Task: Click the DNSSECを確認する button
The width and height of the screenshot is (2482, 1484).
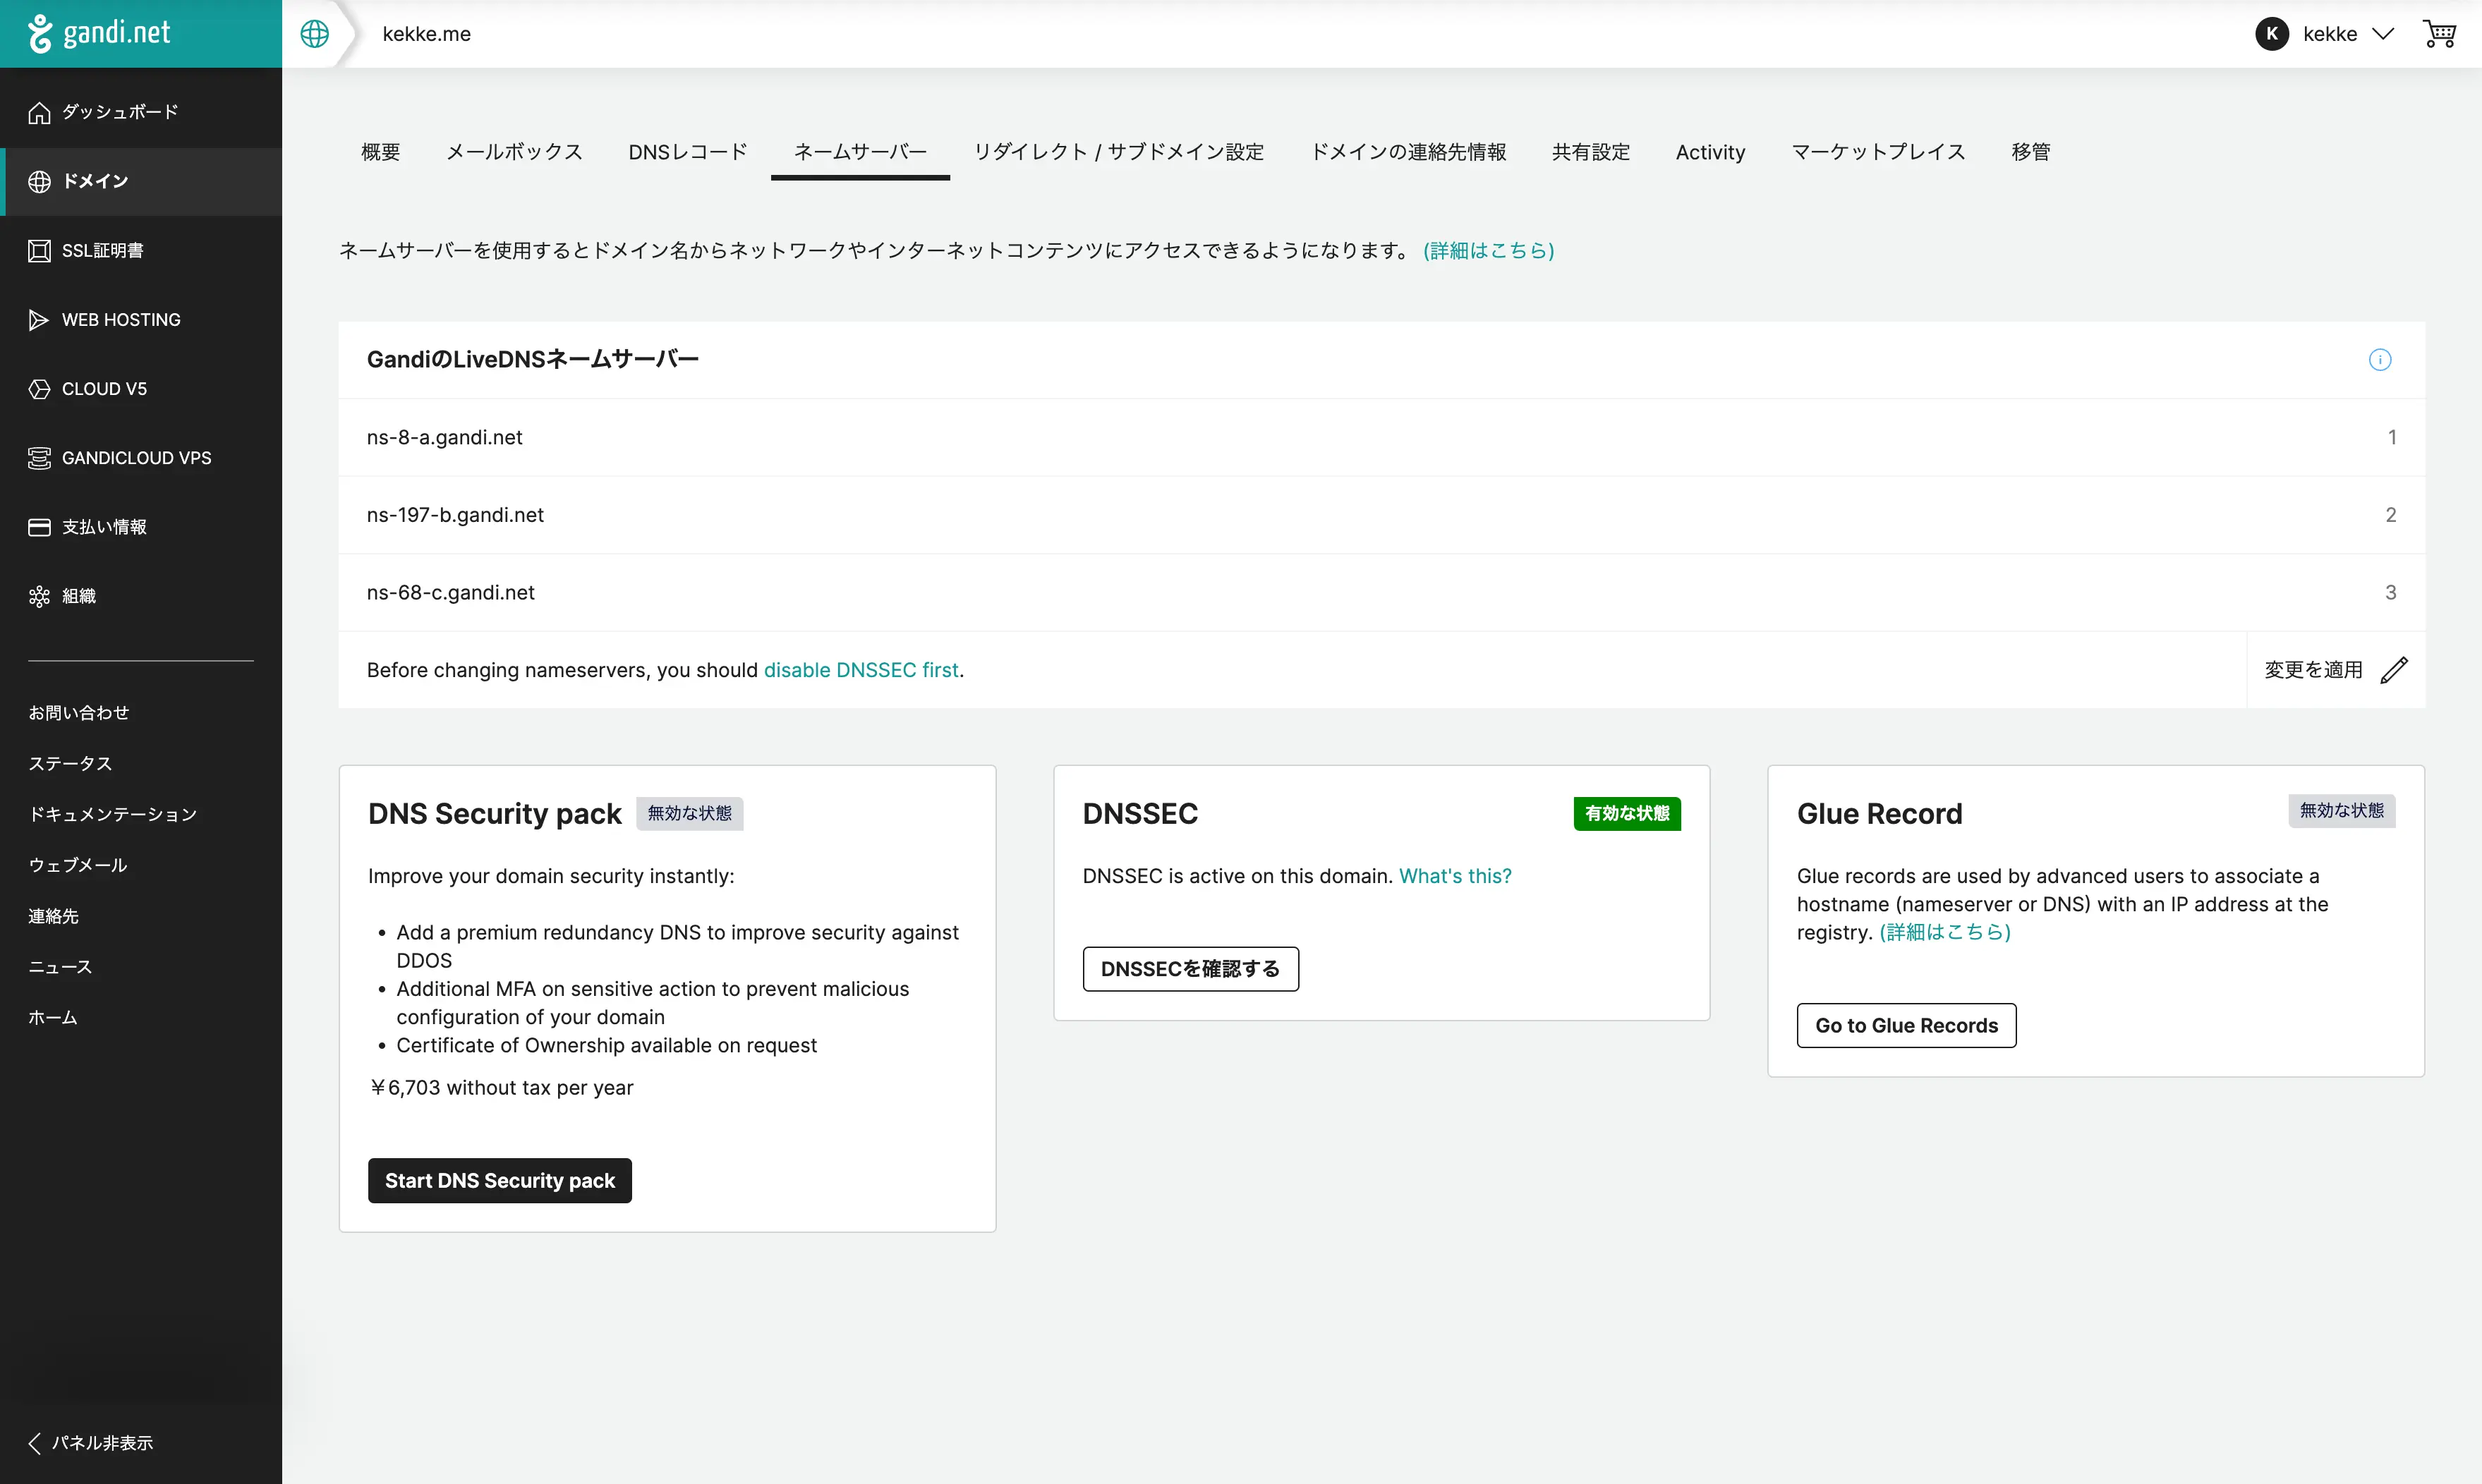Action: coord(1190,969)
